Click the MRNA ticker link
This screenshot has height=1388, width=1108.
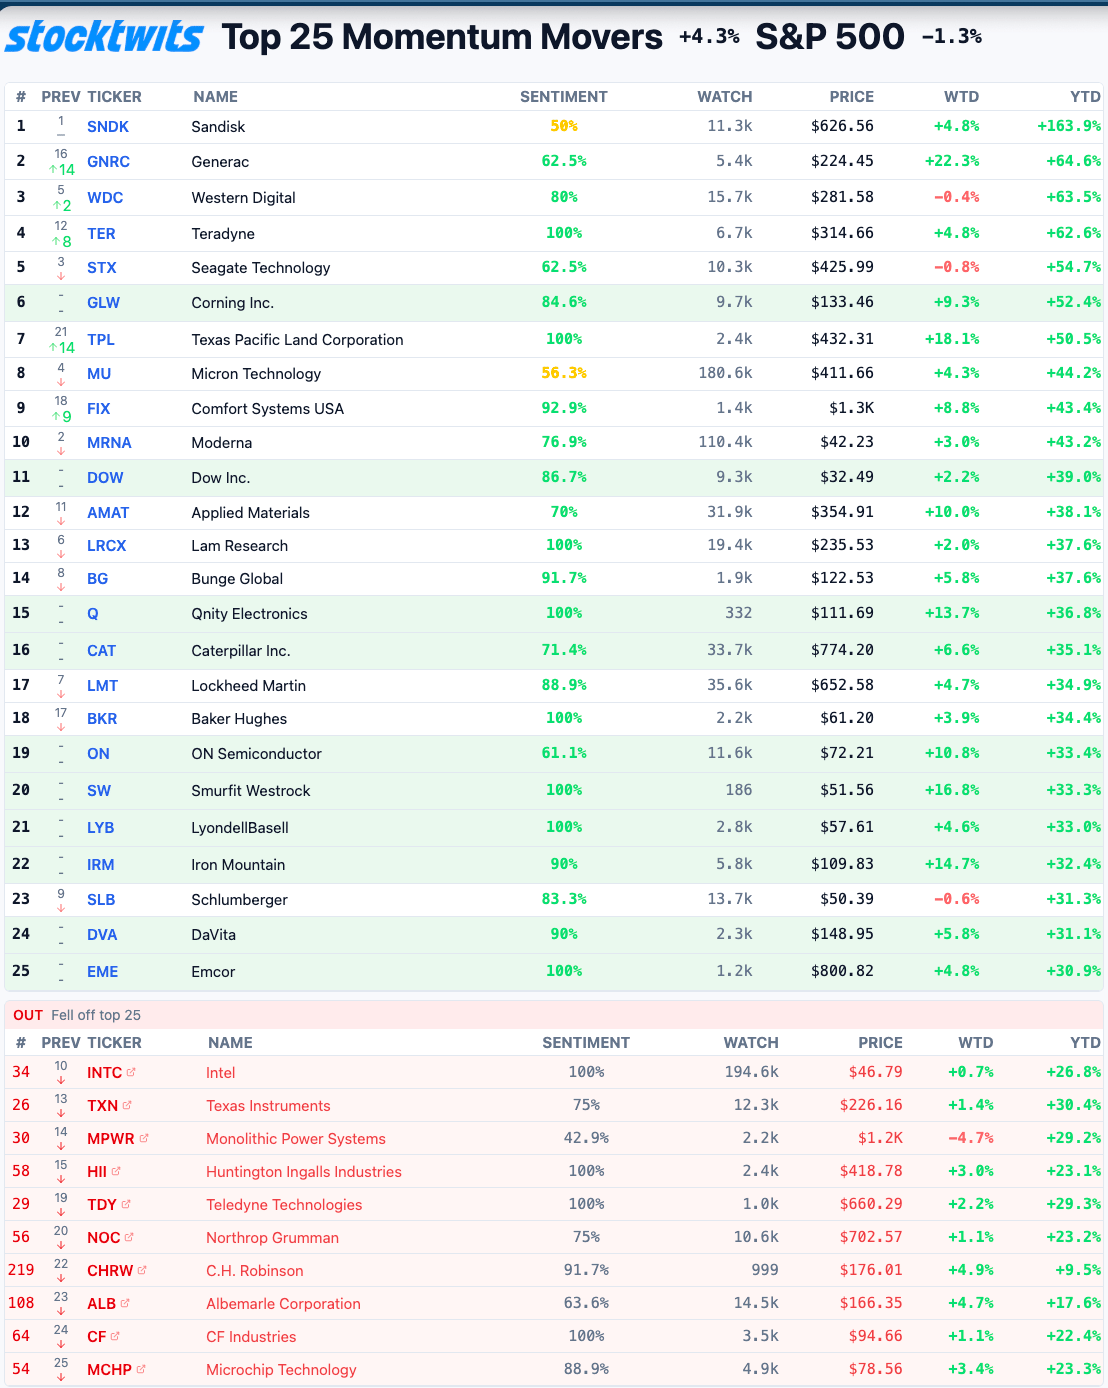(x=109, y=443)
